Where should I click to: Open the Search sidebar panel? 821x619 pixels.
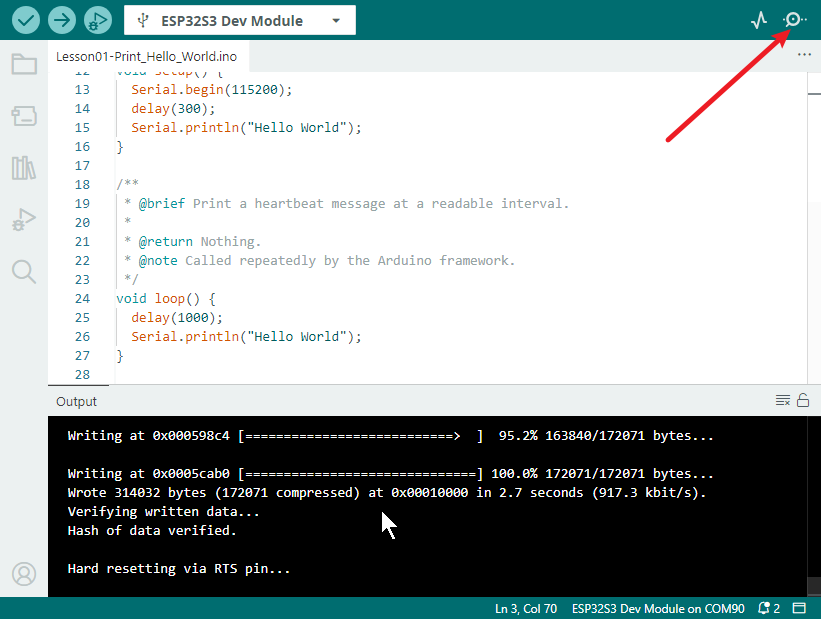tap(24, 272)
